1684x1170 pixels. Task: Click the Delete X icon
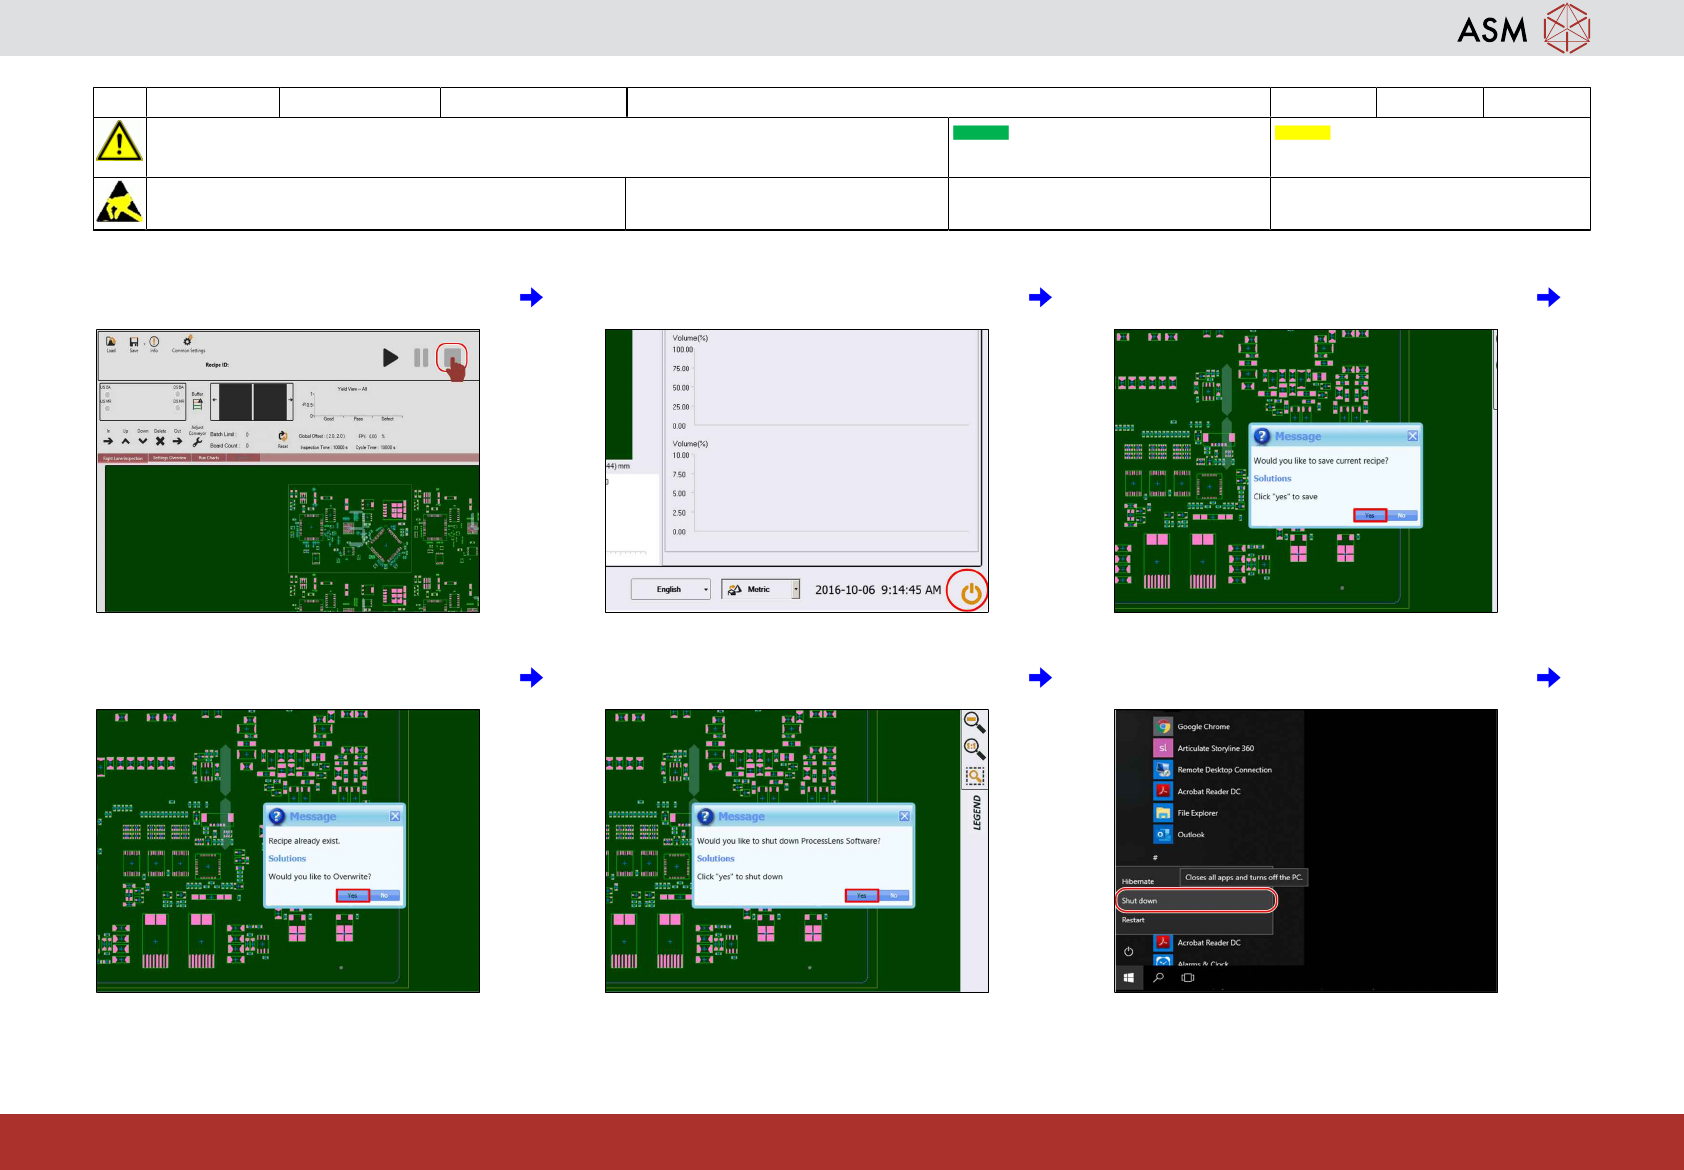click(160, 441)
